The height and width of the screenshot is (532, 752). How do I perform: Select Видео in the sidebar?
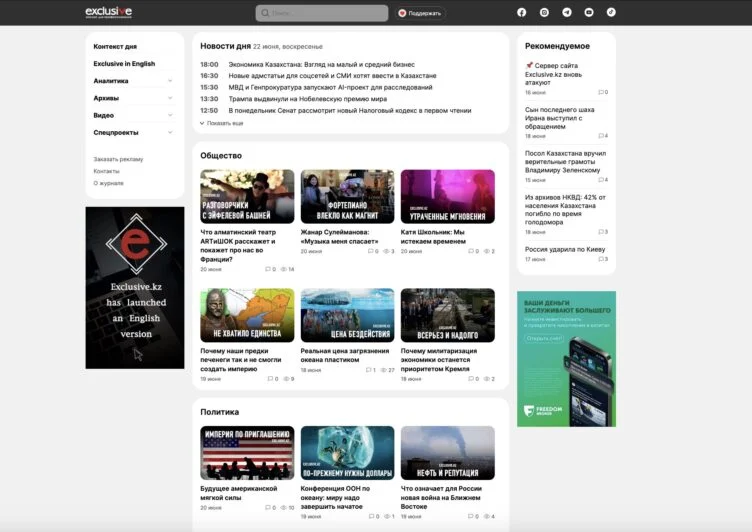[x=104, y=115]
